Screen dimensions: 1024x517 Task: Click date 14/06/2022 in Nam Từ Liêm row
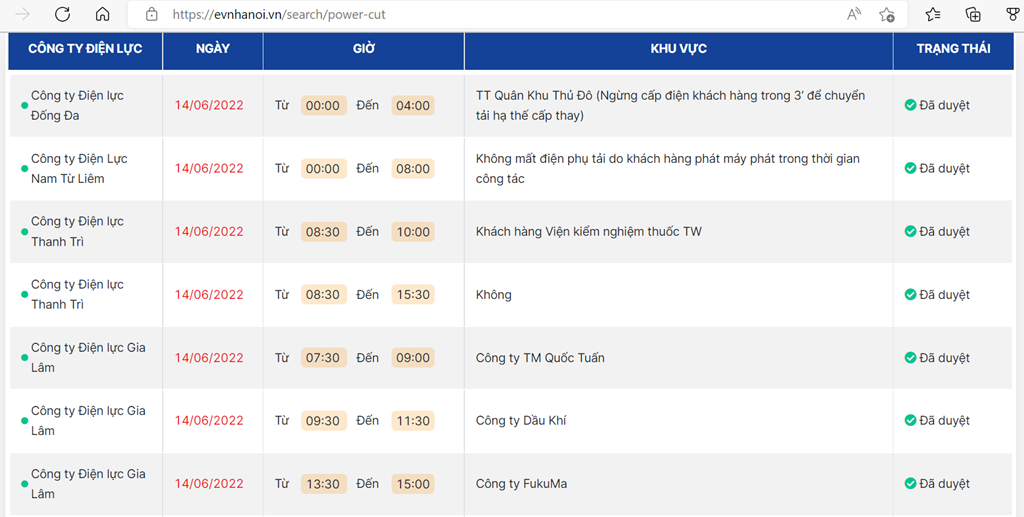(x=209, y=168)
